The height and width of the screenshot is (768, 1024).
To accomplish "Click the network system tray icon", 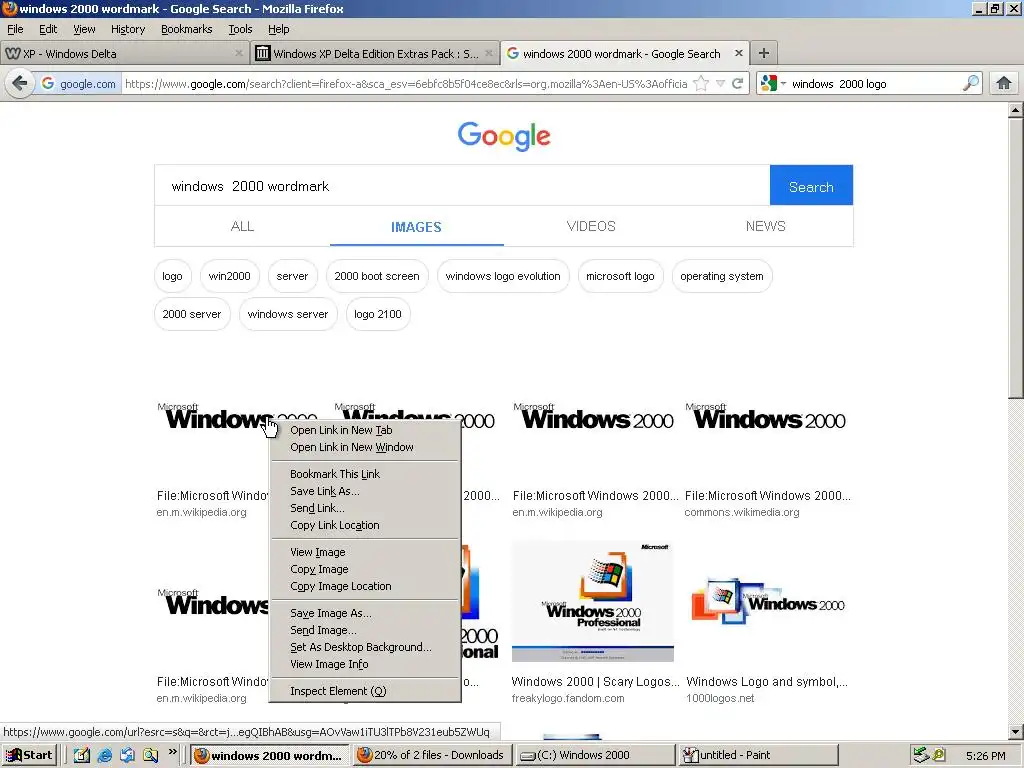I will point(921,755).
